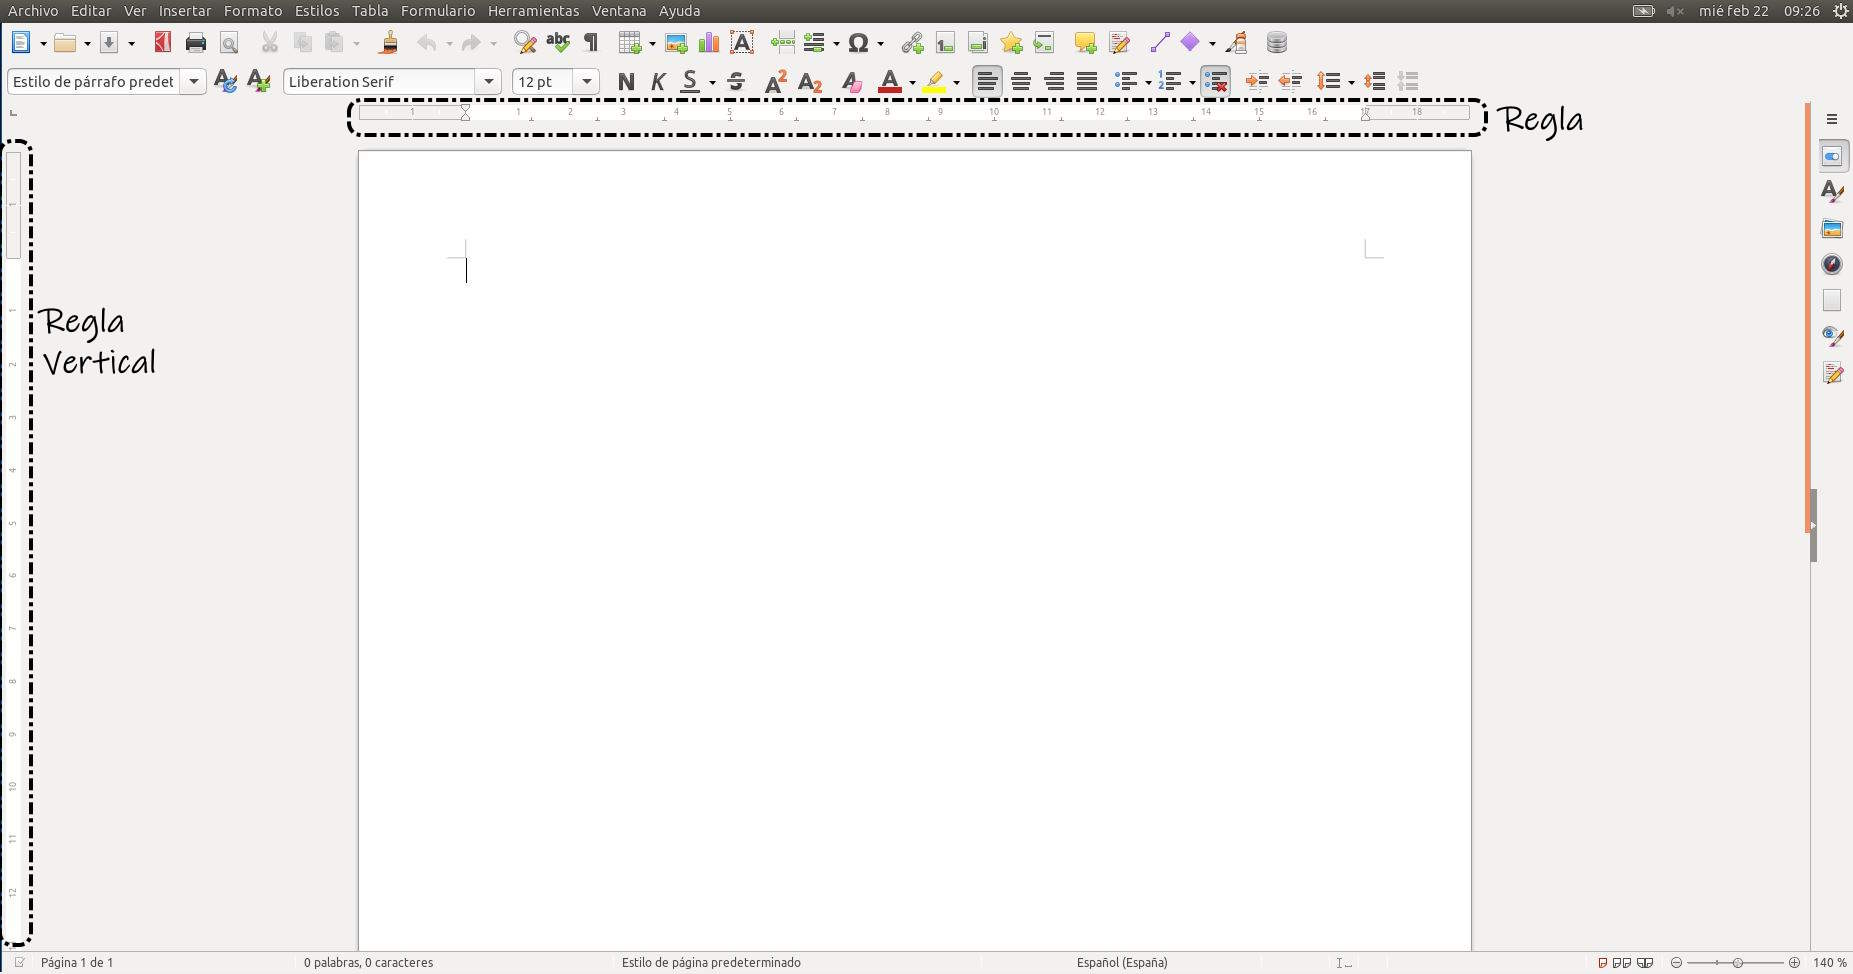Open print preview
Viewport: 1853px width, 974px height.
pyautogui.click(x=229, y=43)
